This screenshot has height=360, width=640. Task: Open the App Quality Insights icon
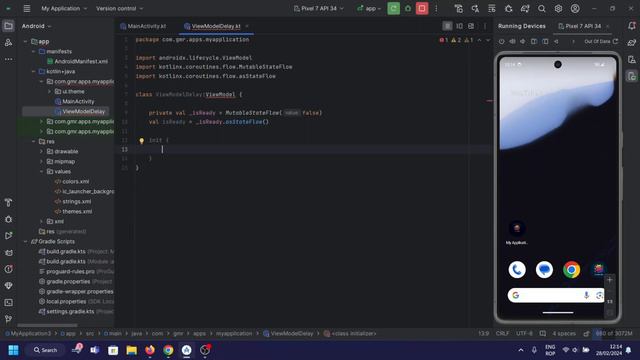tap(8, 286)
